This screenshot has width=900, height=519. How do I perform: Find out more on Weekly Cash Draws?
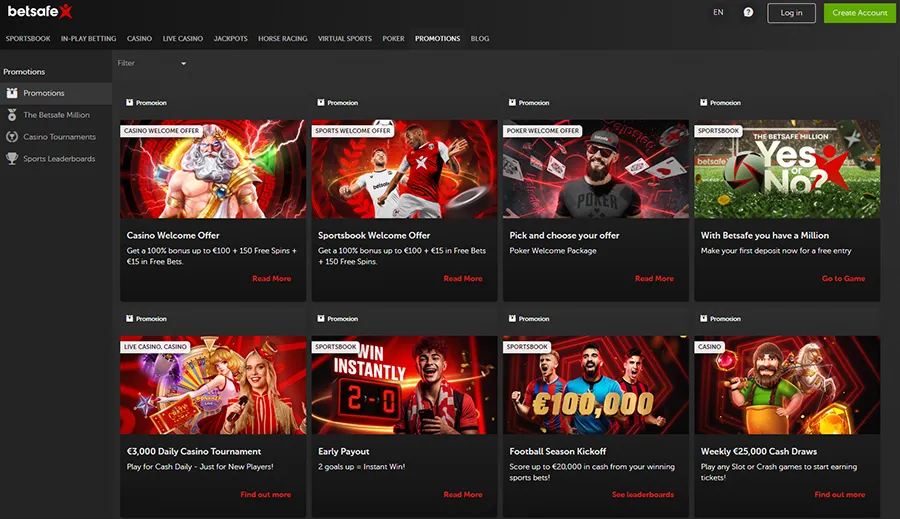[840, 494]
